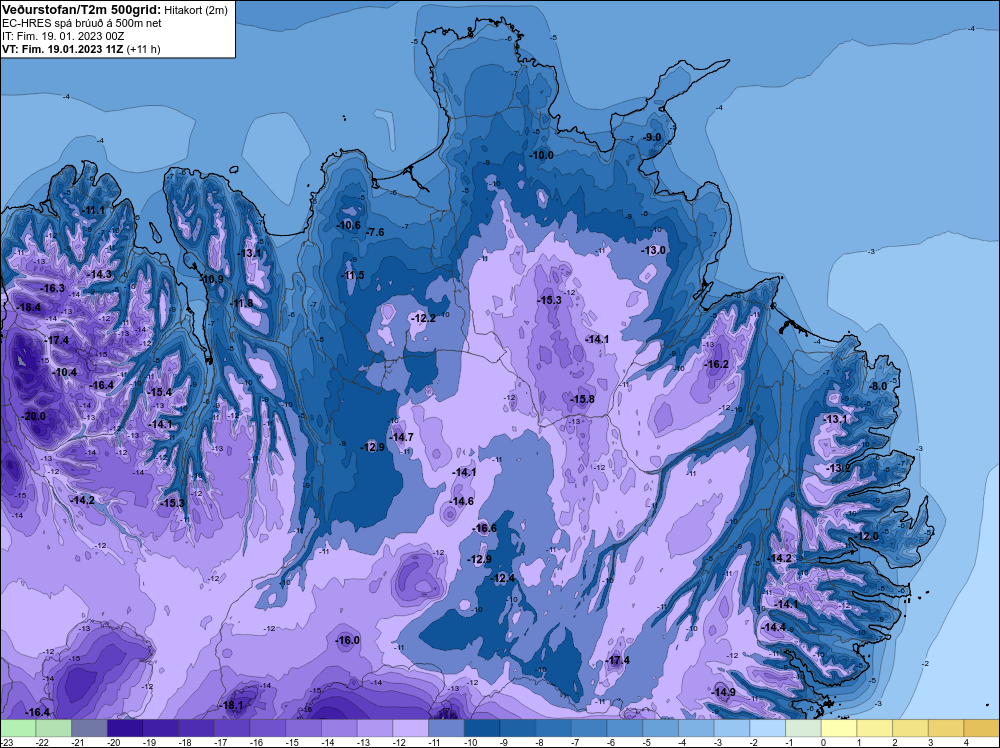Pick the dark purple legend swatch labeled -20
The image size is (1000, 748).
point(125,728)
